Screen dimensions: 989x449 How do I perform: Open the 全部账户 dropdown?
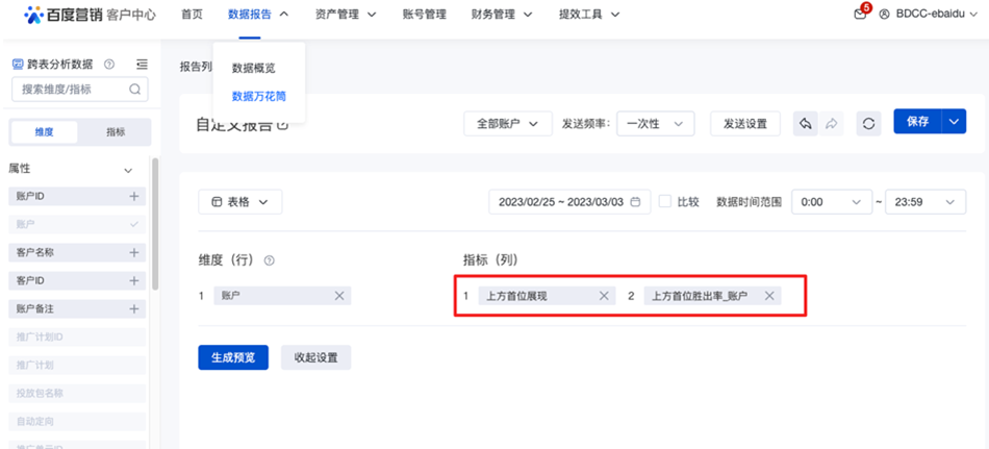[508, 123]
